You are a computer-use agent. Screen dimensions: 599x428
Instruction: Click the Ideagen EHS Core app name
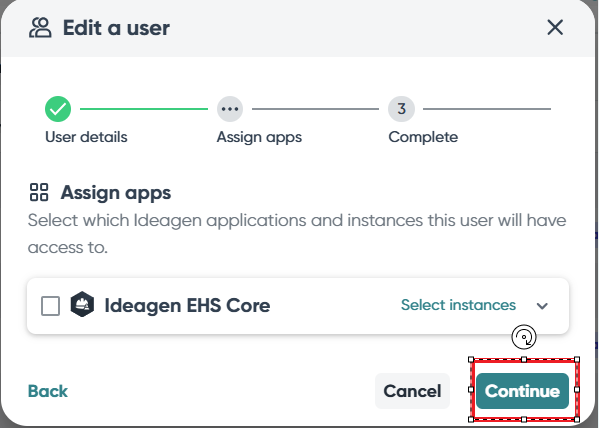[188, 305]
